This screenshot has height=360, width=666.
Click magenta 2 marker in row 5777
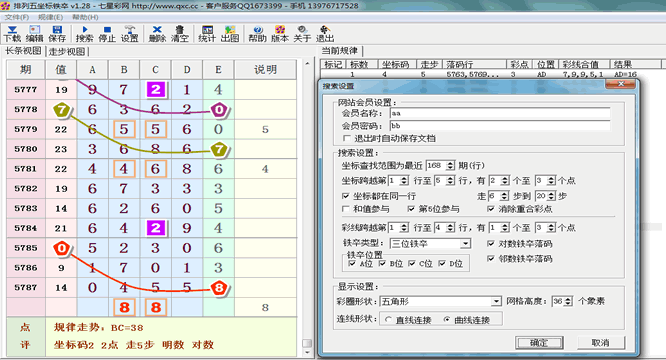point(155,90)
